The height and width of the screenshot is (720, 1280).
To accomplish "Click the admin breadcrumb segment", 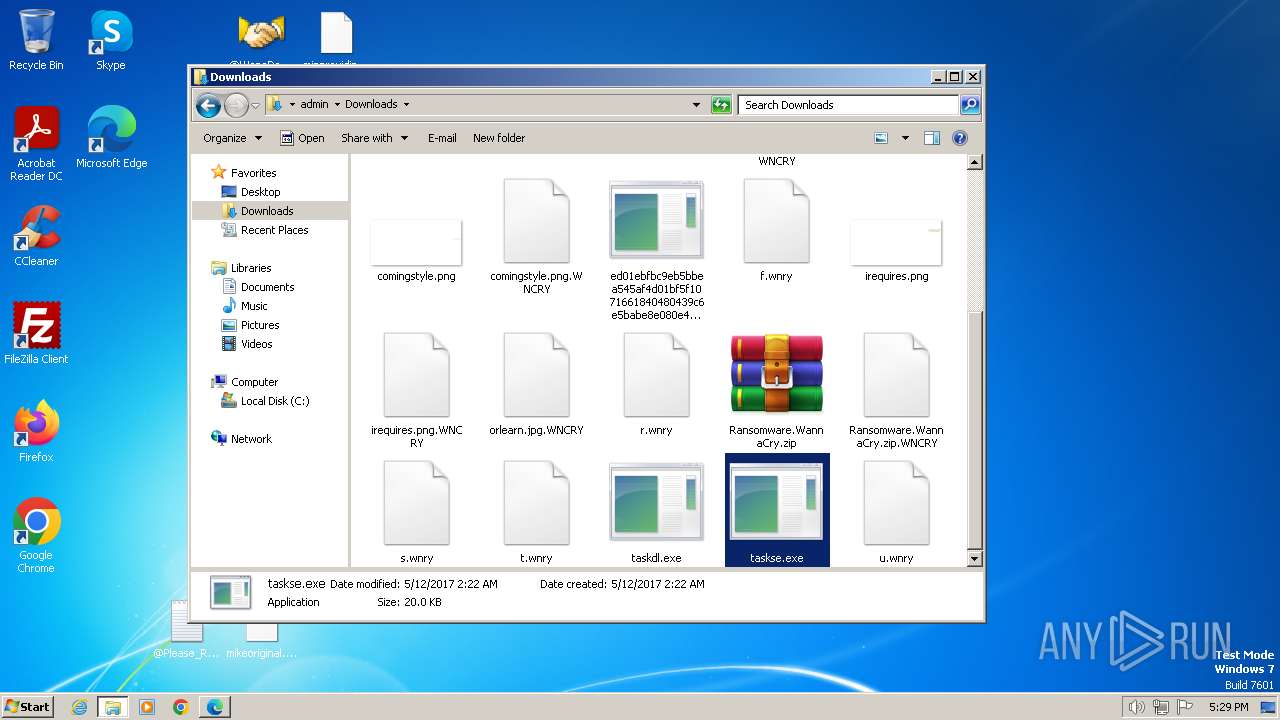I will coord(314,104).
